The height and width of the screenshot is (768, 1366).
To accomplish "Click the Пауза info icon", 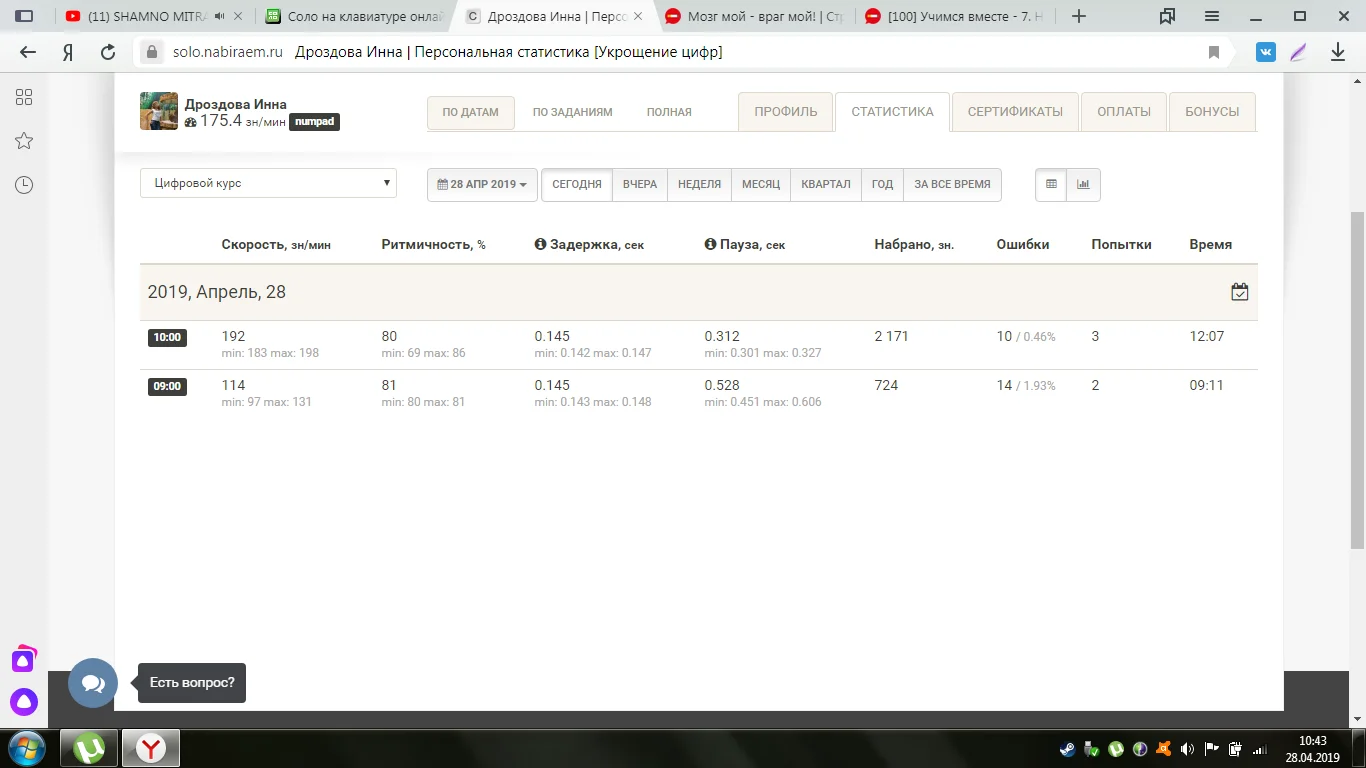I will (710, 244).
